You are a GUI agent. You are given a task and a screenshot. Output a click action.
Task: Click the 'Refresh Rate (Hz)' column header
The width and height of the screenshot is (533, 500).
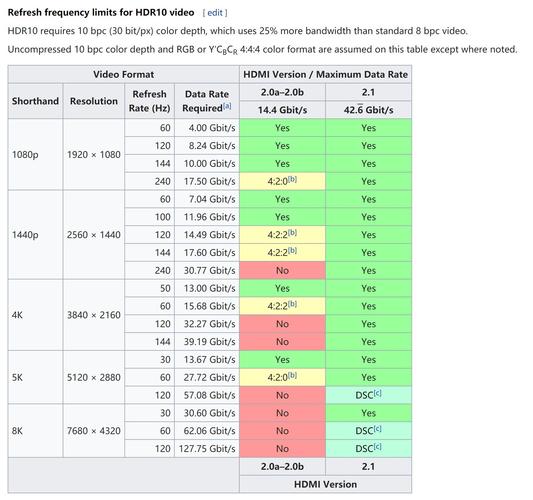150,101
